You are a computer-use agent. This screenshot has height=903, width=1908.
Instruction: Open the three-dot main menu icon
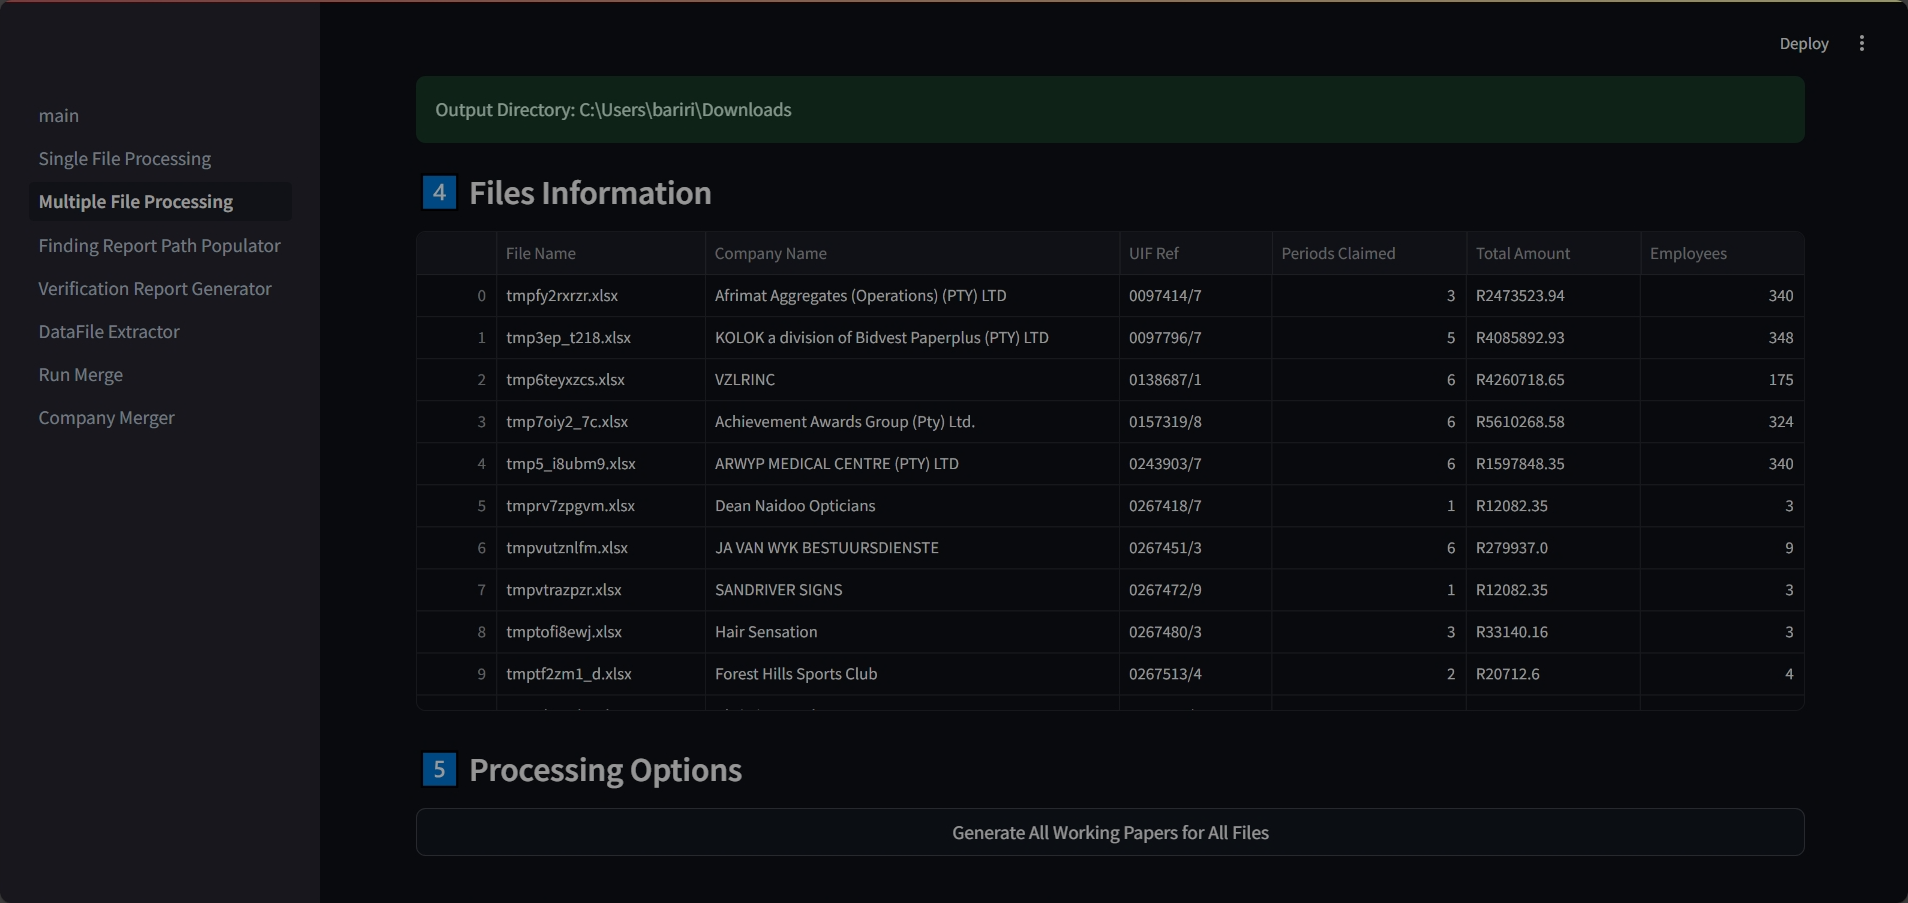[x=1861, y=43]
